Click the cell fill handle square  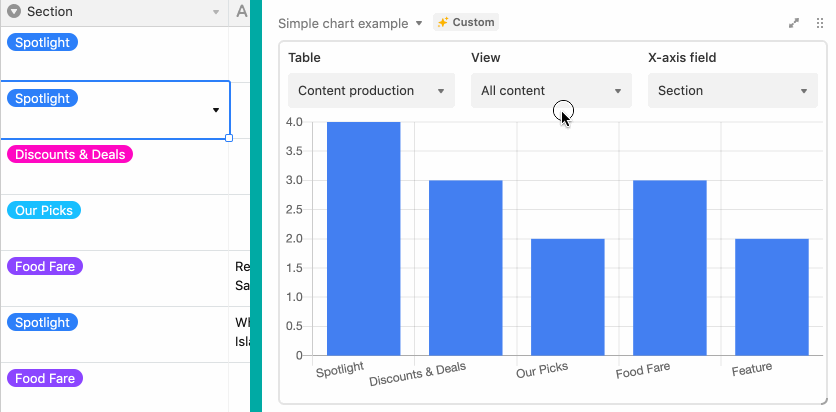click(229, 138)
